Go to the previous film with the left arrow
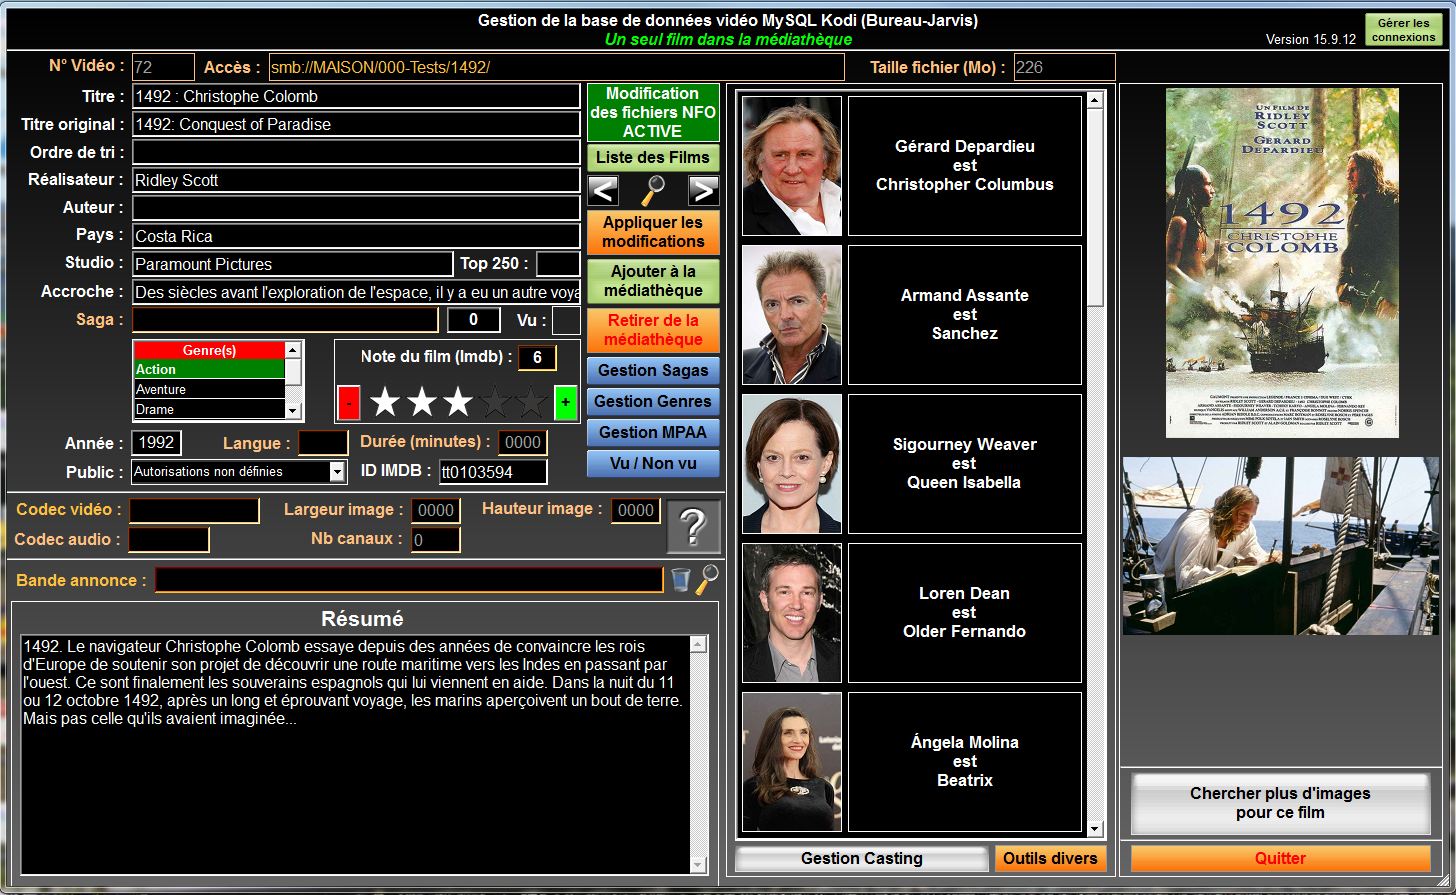 [x=603, y=190]
